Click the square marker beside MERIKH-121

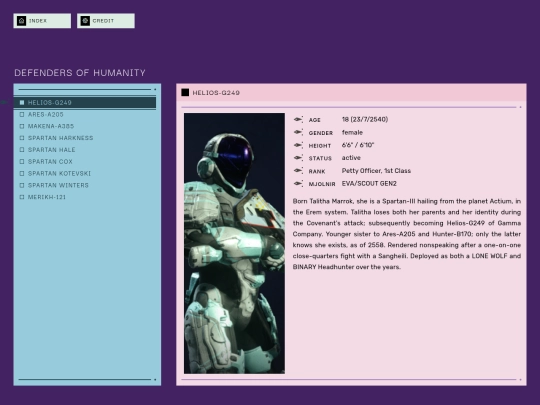point(22,197)
